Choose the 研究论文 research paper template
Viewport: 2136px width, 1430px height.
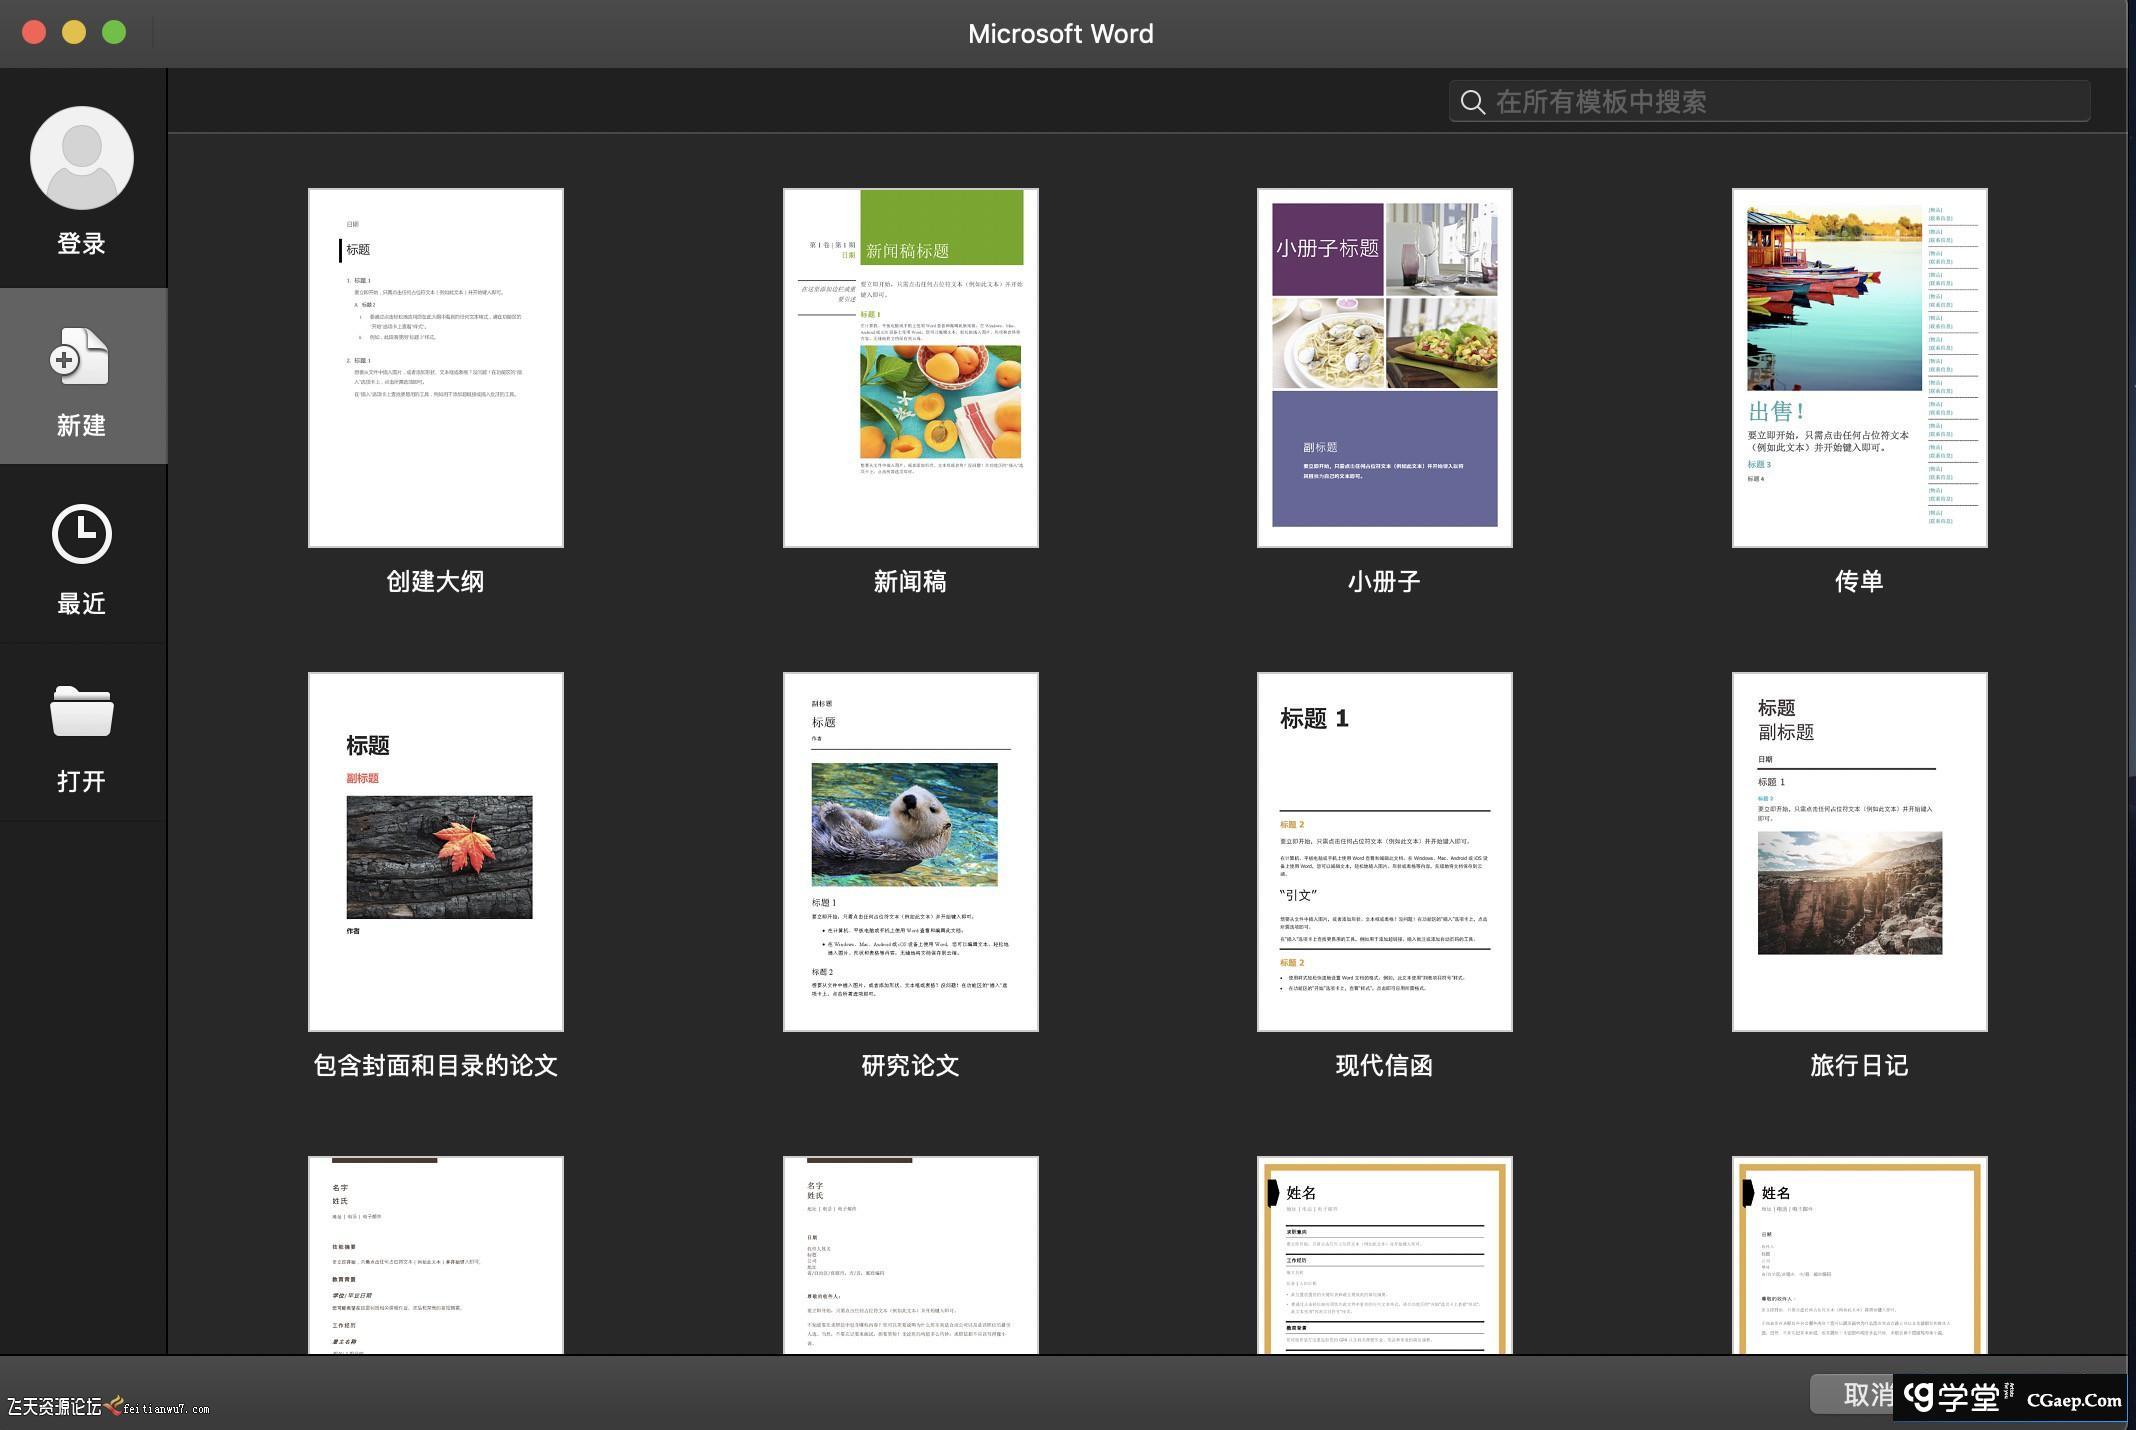pyautogui.click(x=910, y=852)
